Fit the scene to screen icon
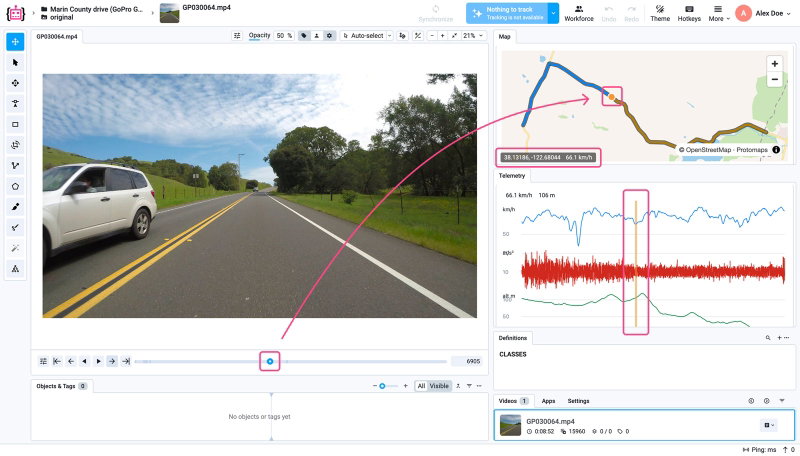 pyautogui.click(x=454, y=36)
